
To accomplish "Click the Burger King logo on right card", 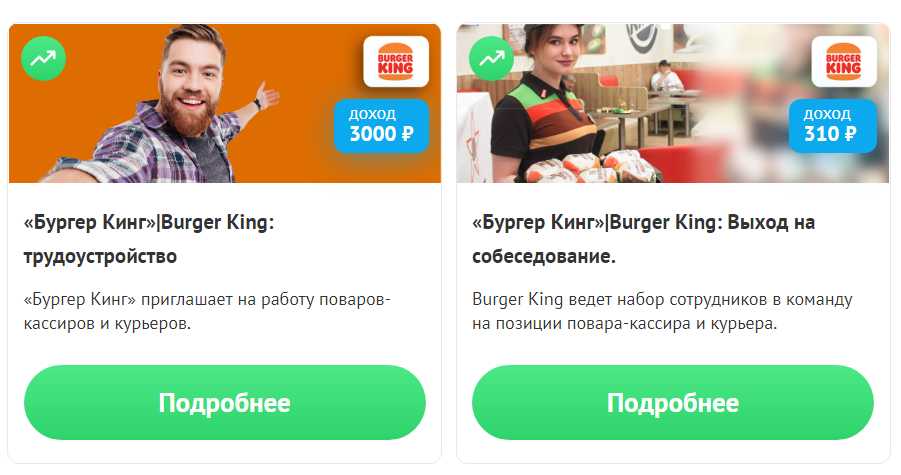I will pos(844,61).
